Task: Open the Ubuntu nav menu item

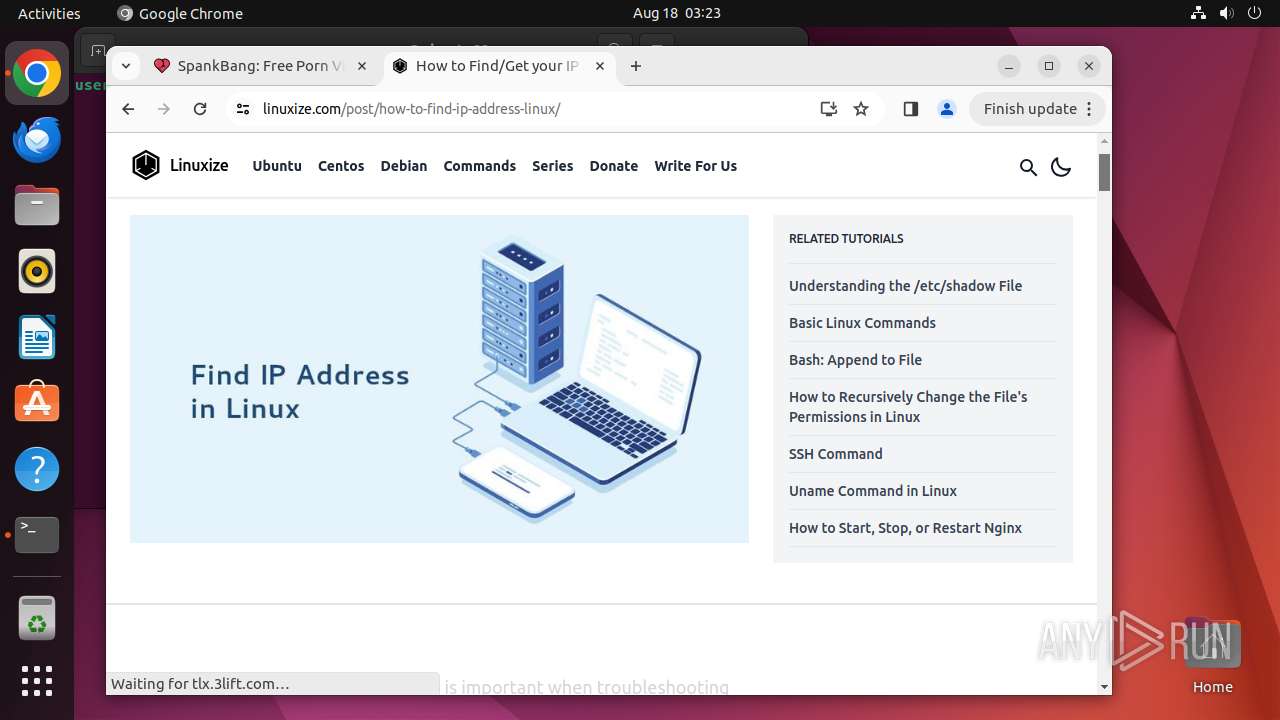Action: (277, 166)
